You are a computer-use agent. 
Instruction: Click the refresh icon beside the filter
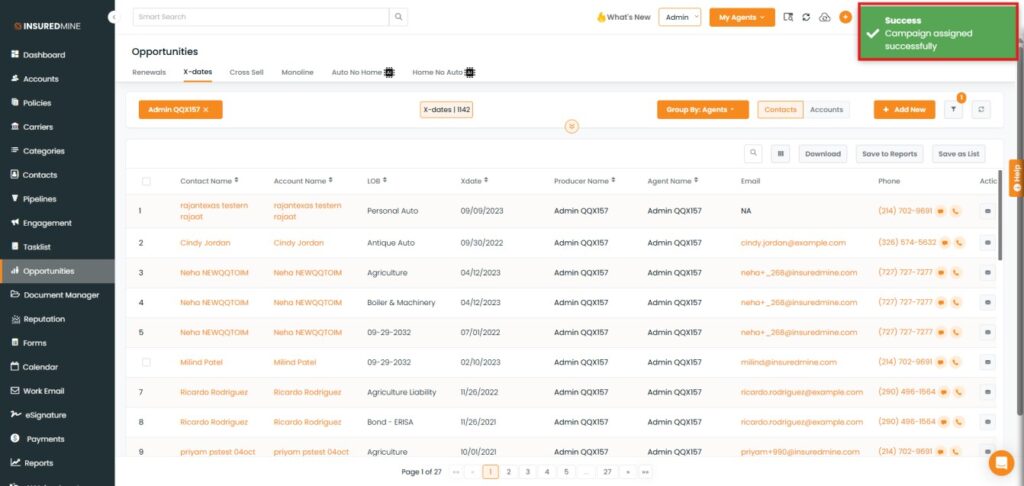click(981, 110)
